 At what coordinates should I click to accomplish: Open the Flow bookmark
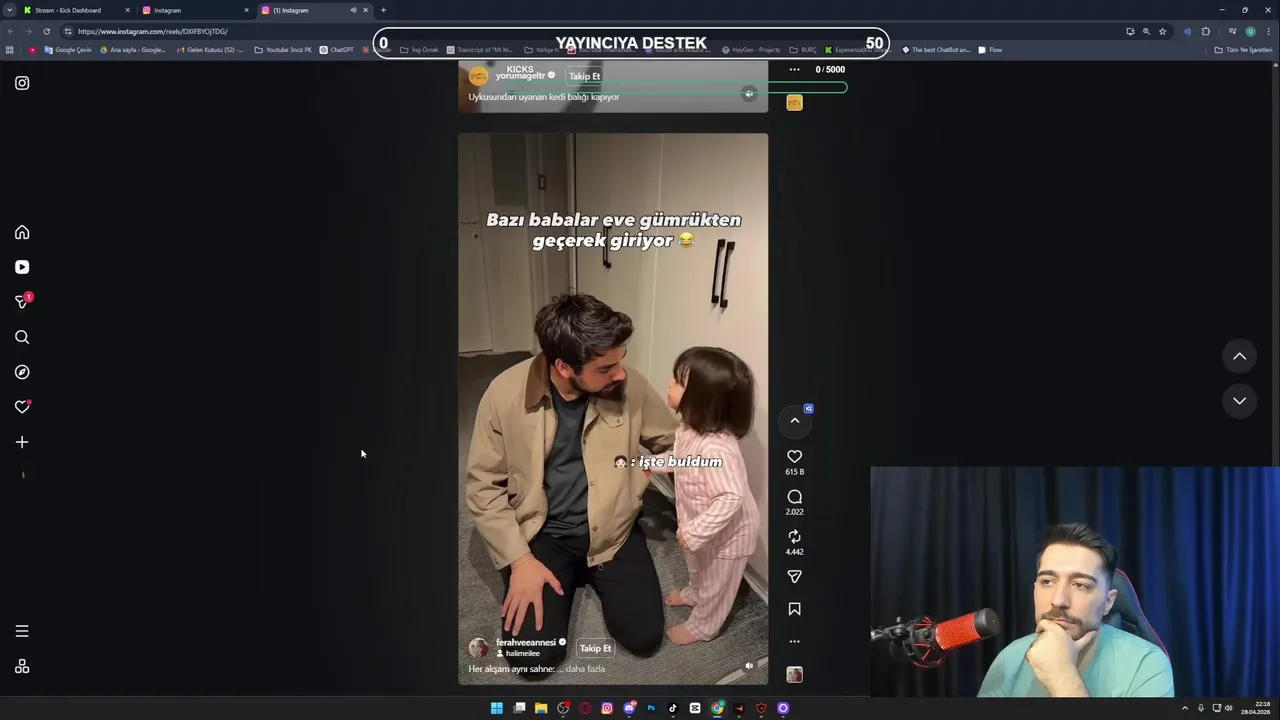(990, 50)
